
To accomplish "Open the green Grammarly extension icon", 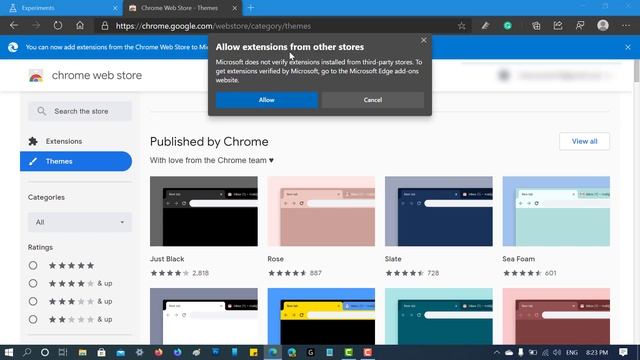I will tap(507, 26).
